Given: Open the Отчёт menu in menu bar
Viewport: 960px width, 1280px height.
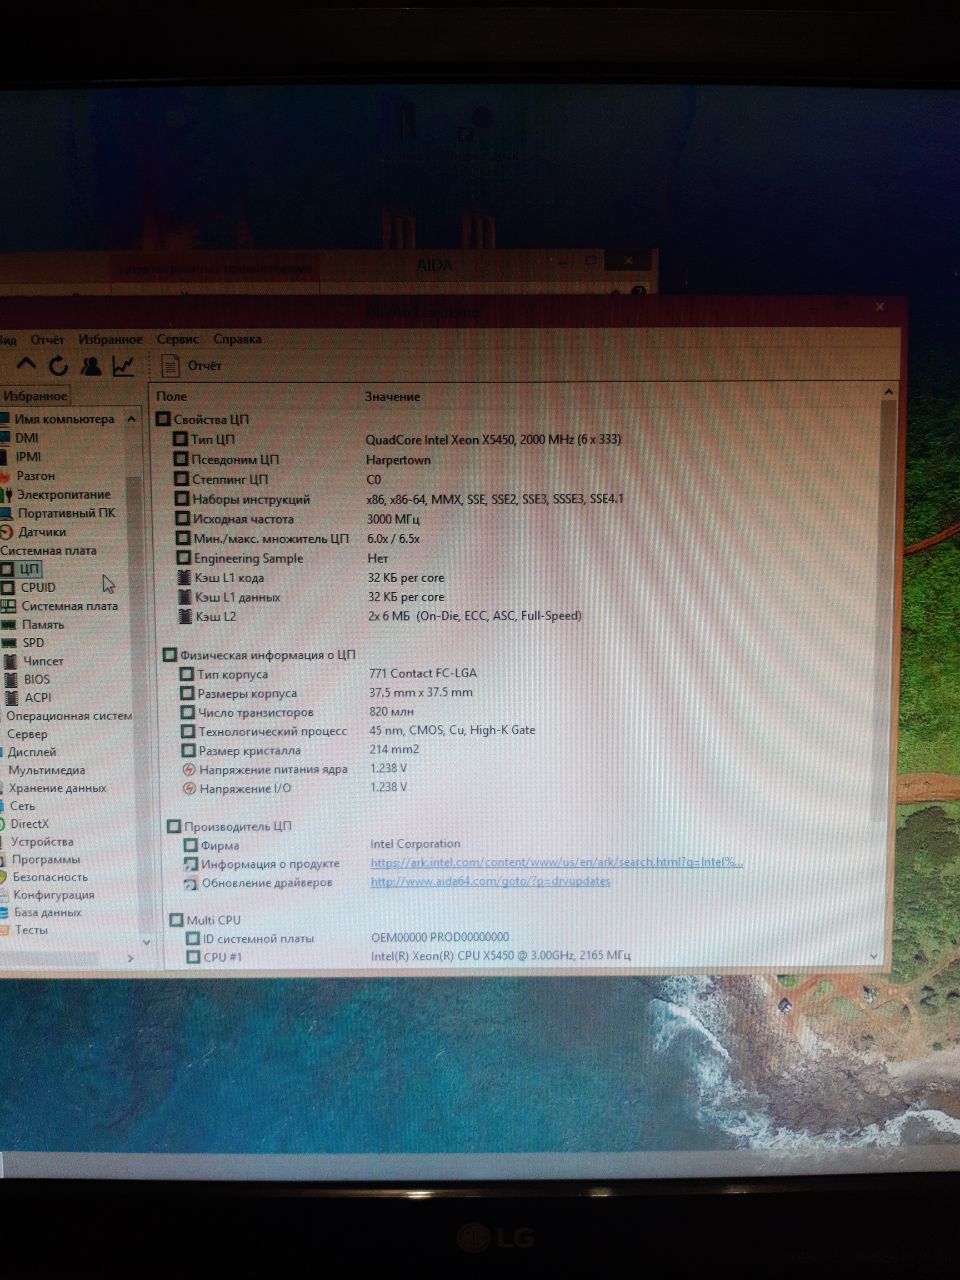Looking at the screenshot, I should pos(47,340).
